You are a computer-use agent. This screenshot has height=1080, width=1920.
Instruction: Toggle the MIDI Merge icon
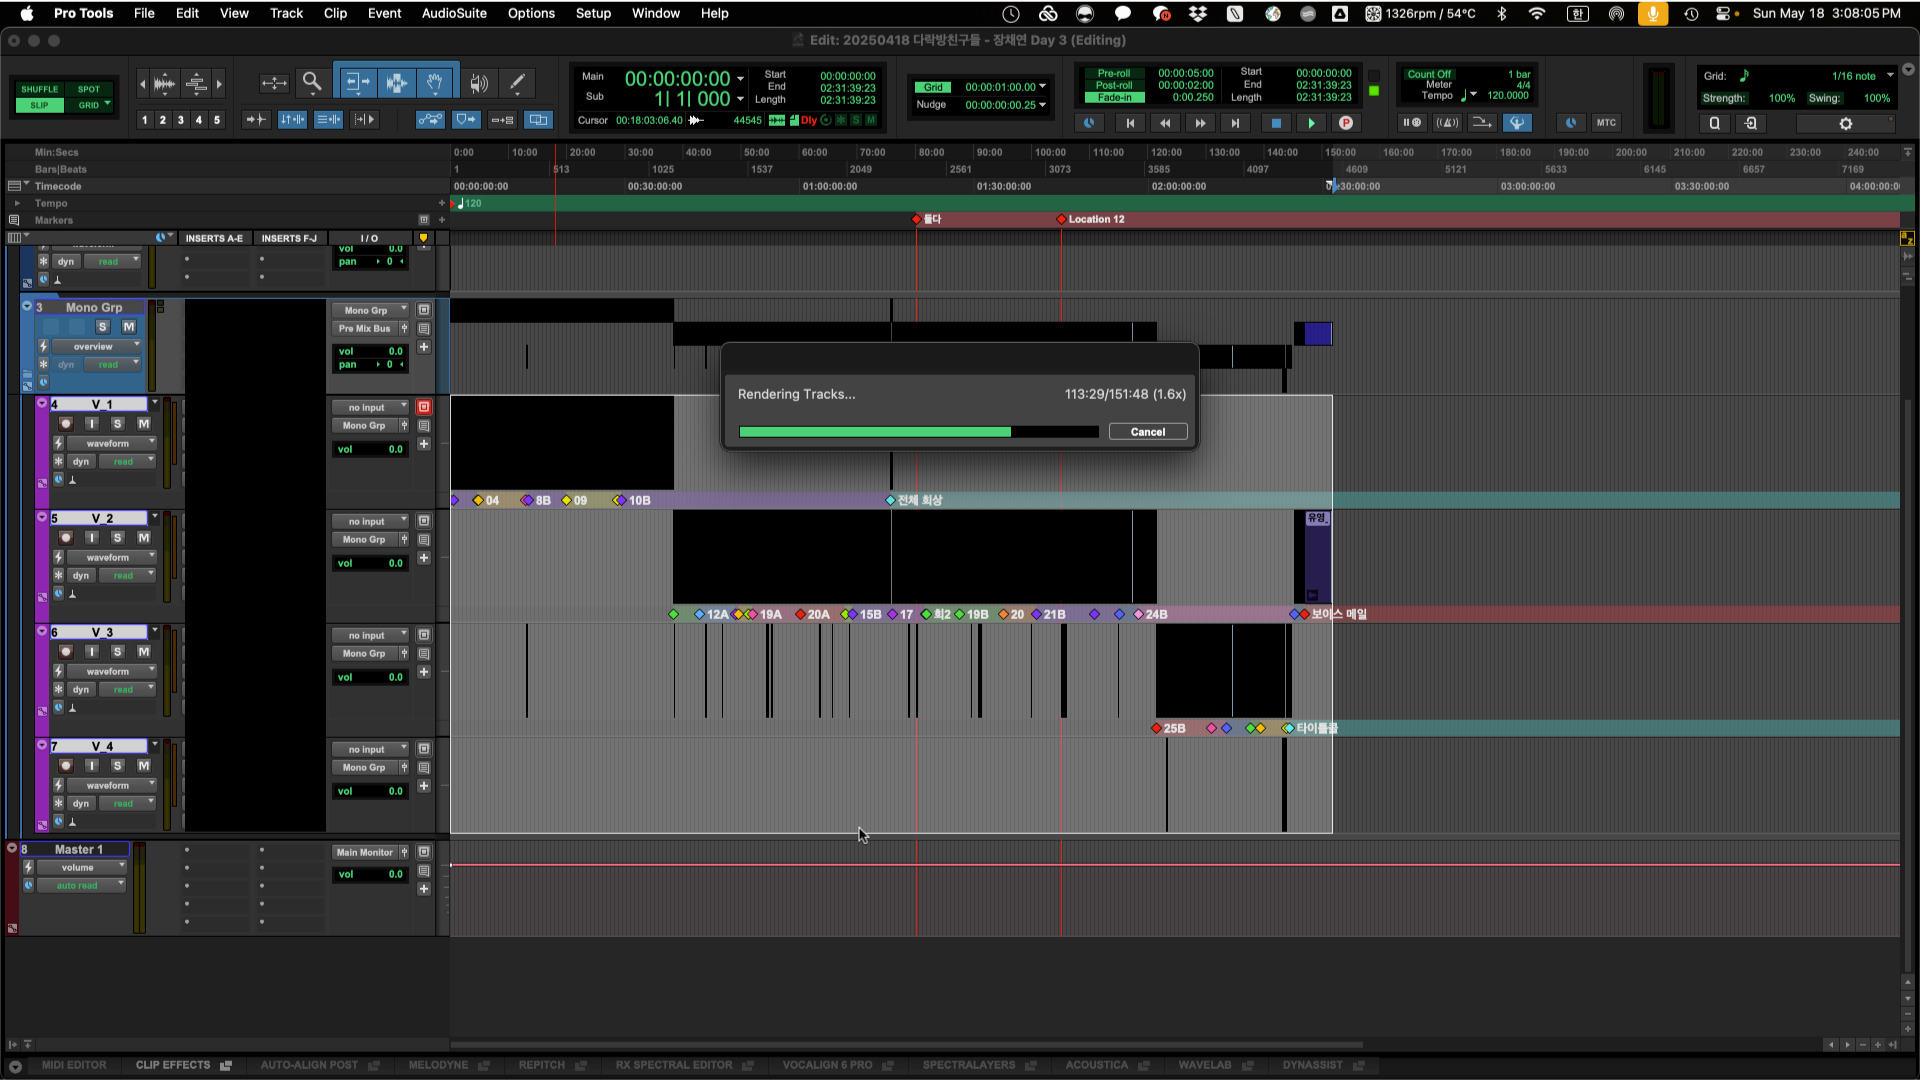[1482, 123]
